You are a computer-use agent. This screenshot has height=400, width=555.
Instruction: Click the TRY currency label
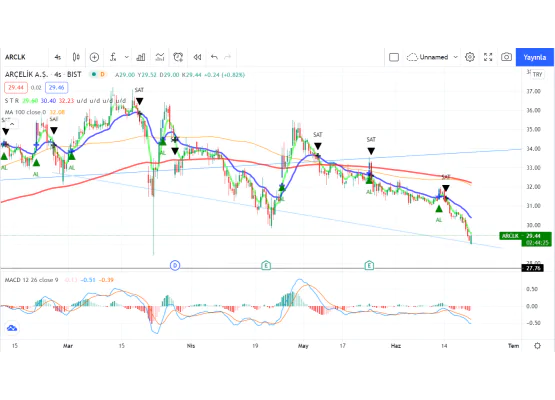(537, 74)
